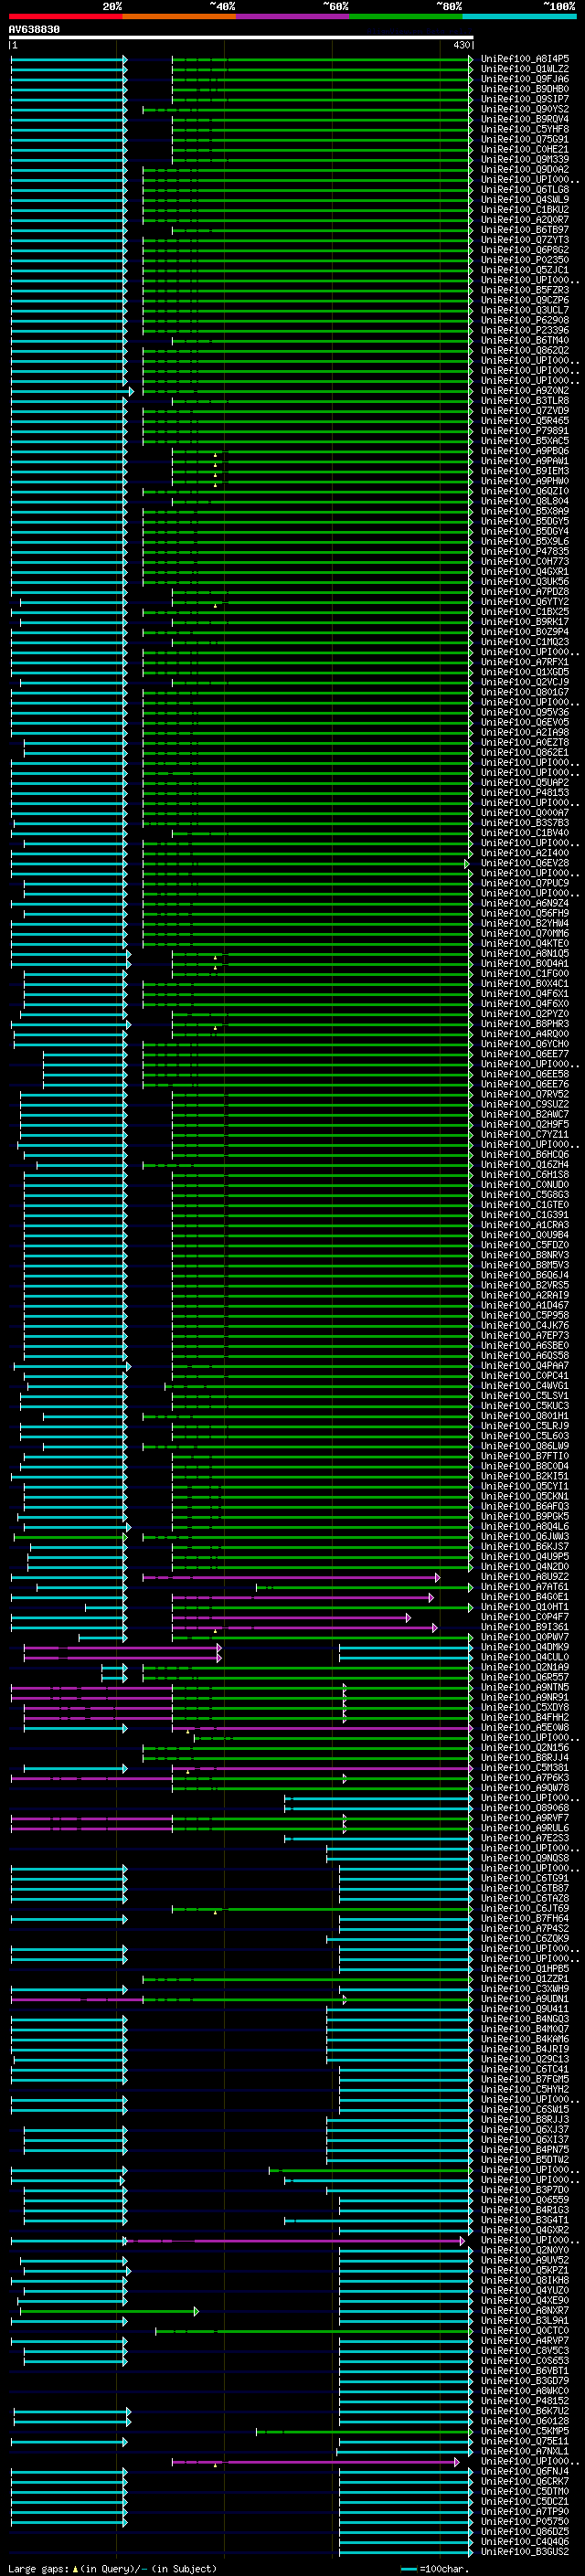This screenshot has width=585, height=2576.
Task: Select the label UniRef100_A9RVF7
Action: coord(524,1818)
